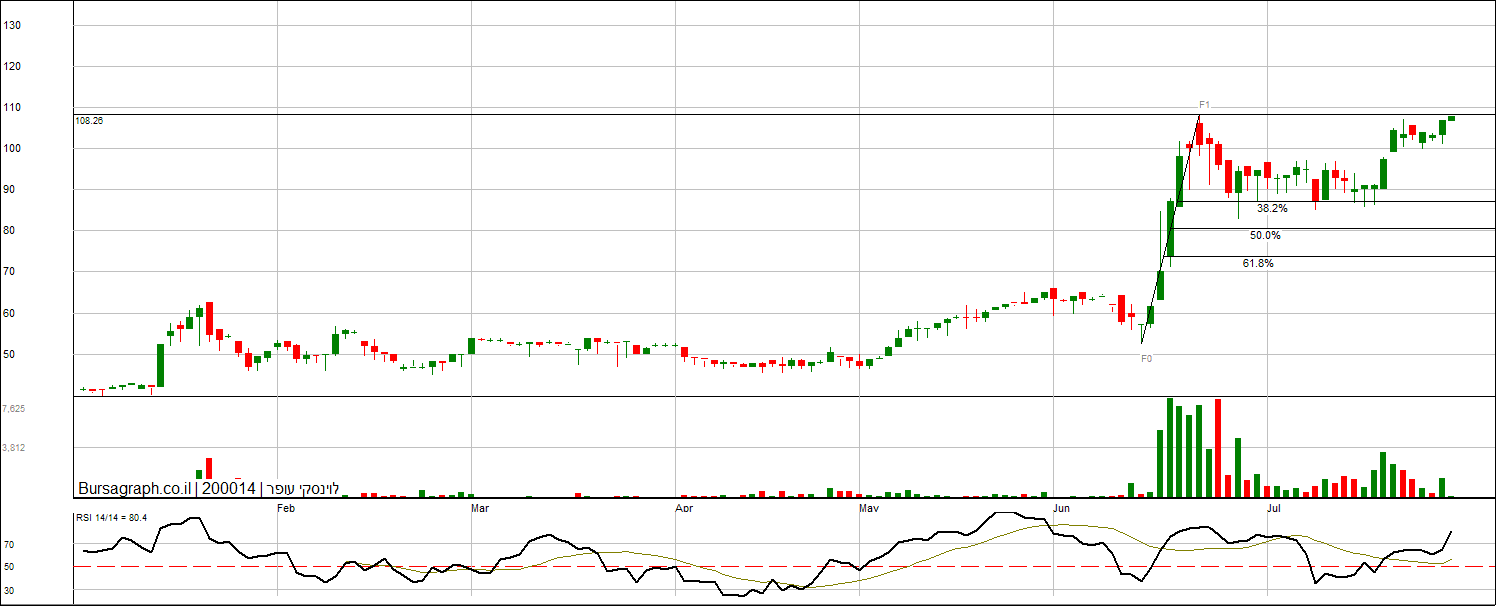
Task: Click the Feb label on the time axis
Action: point(286,509)
